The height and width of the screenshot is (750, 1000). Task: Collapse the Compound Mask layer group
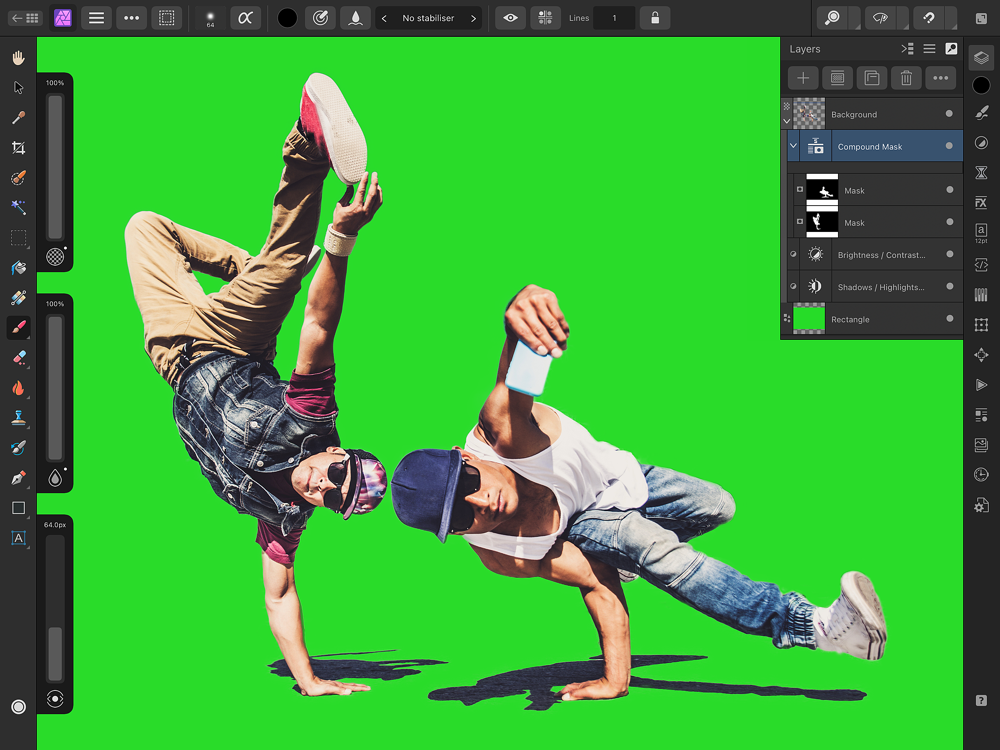793,146
